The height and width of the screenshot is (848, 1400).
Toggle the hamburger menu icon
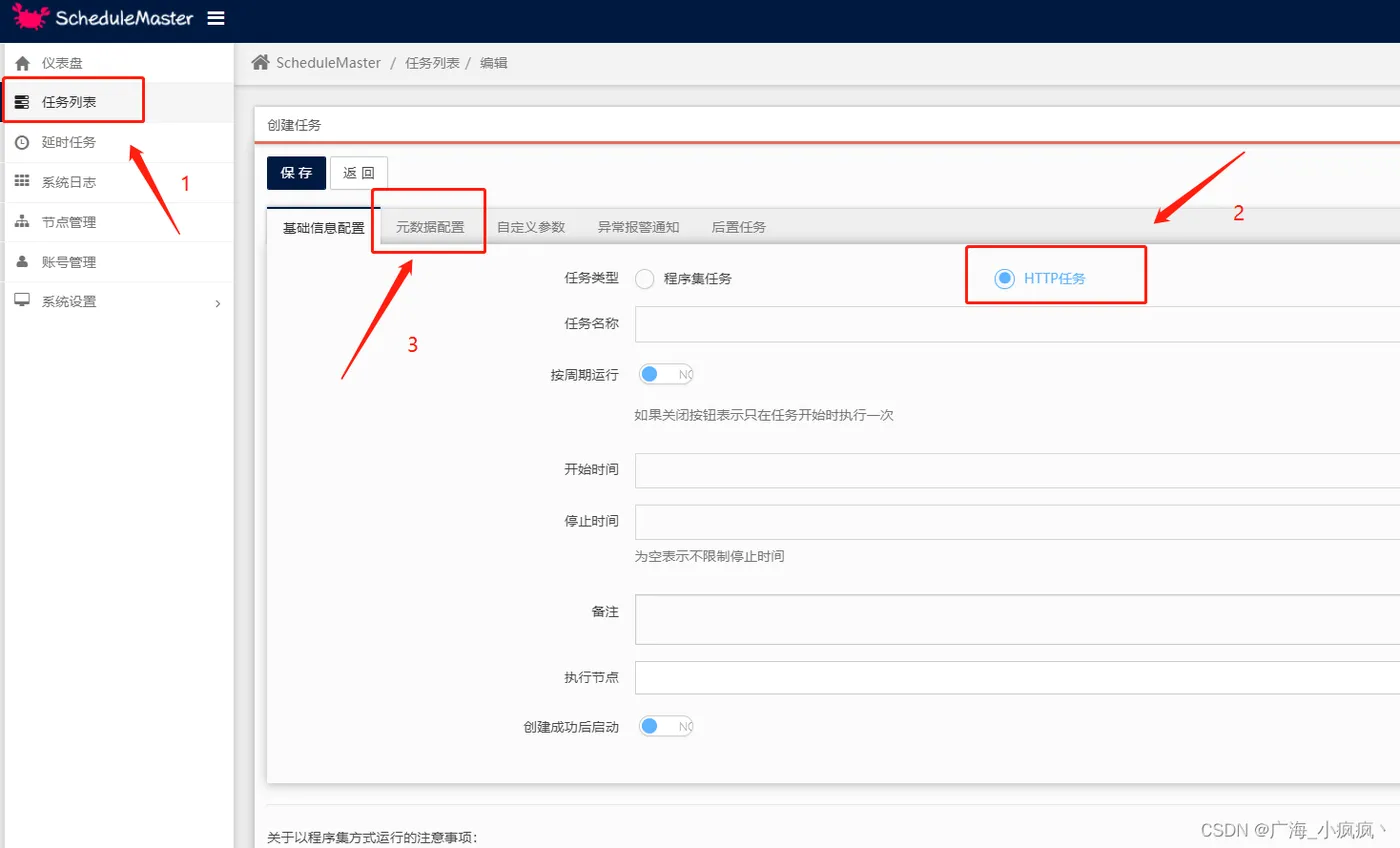click(215, 18)
